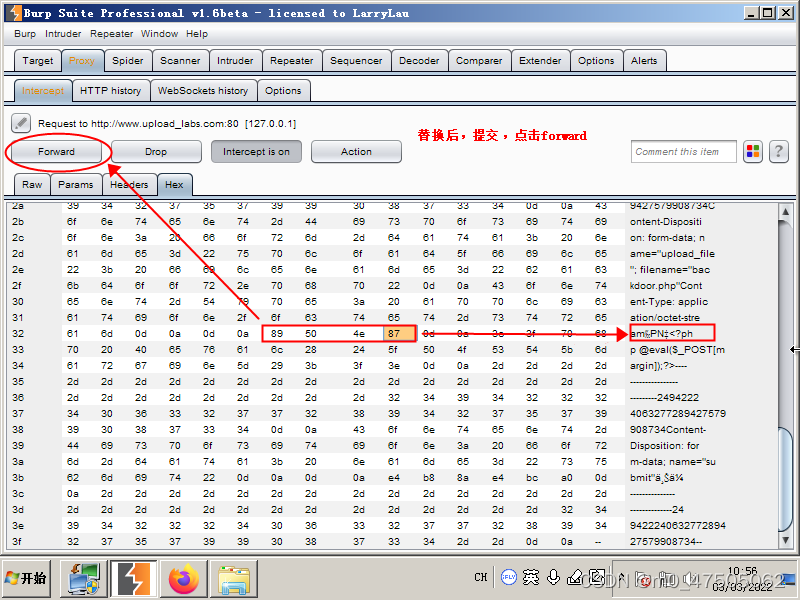Open the Burp Suite taskbar icon

134,579
